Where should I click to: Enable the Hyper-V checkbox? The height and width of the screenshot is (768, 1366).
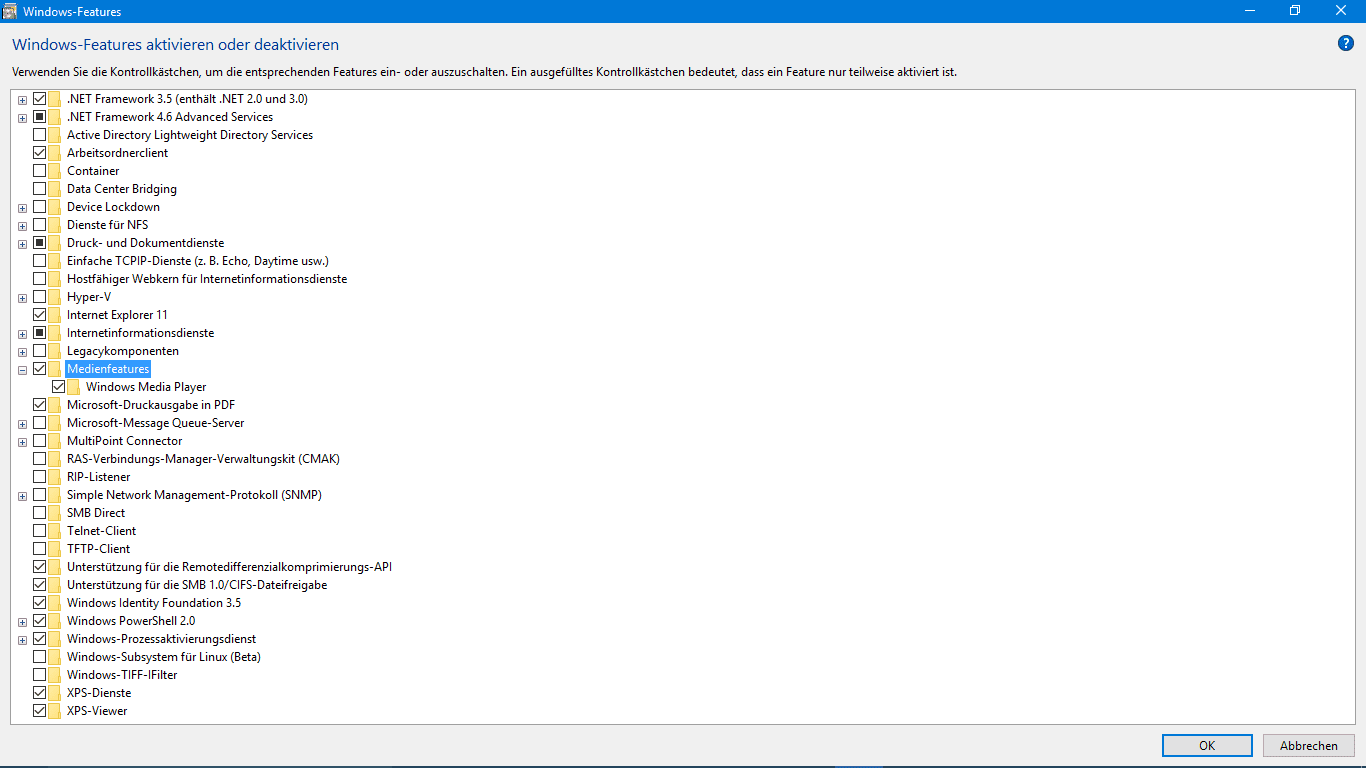point(40,297)
